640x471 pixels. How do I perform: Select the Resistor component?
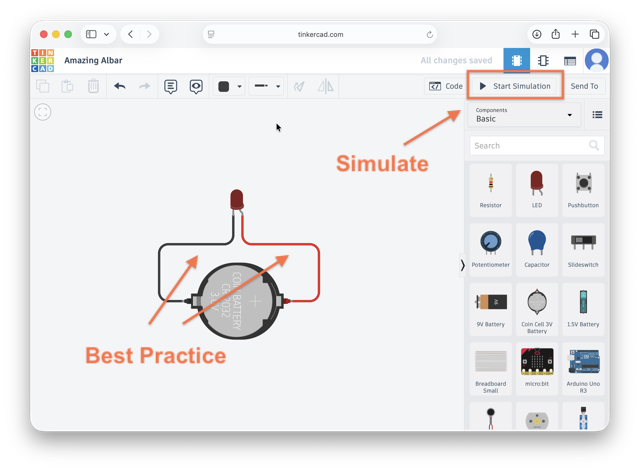491,190
